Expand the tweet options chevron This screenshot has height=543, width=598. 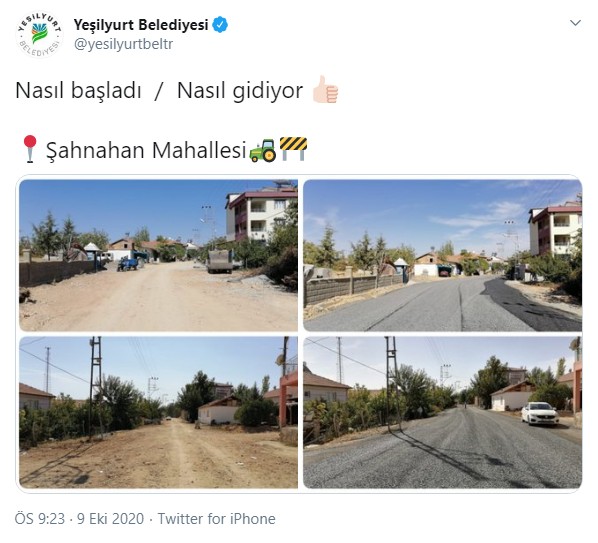pos(575,23)
